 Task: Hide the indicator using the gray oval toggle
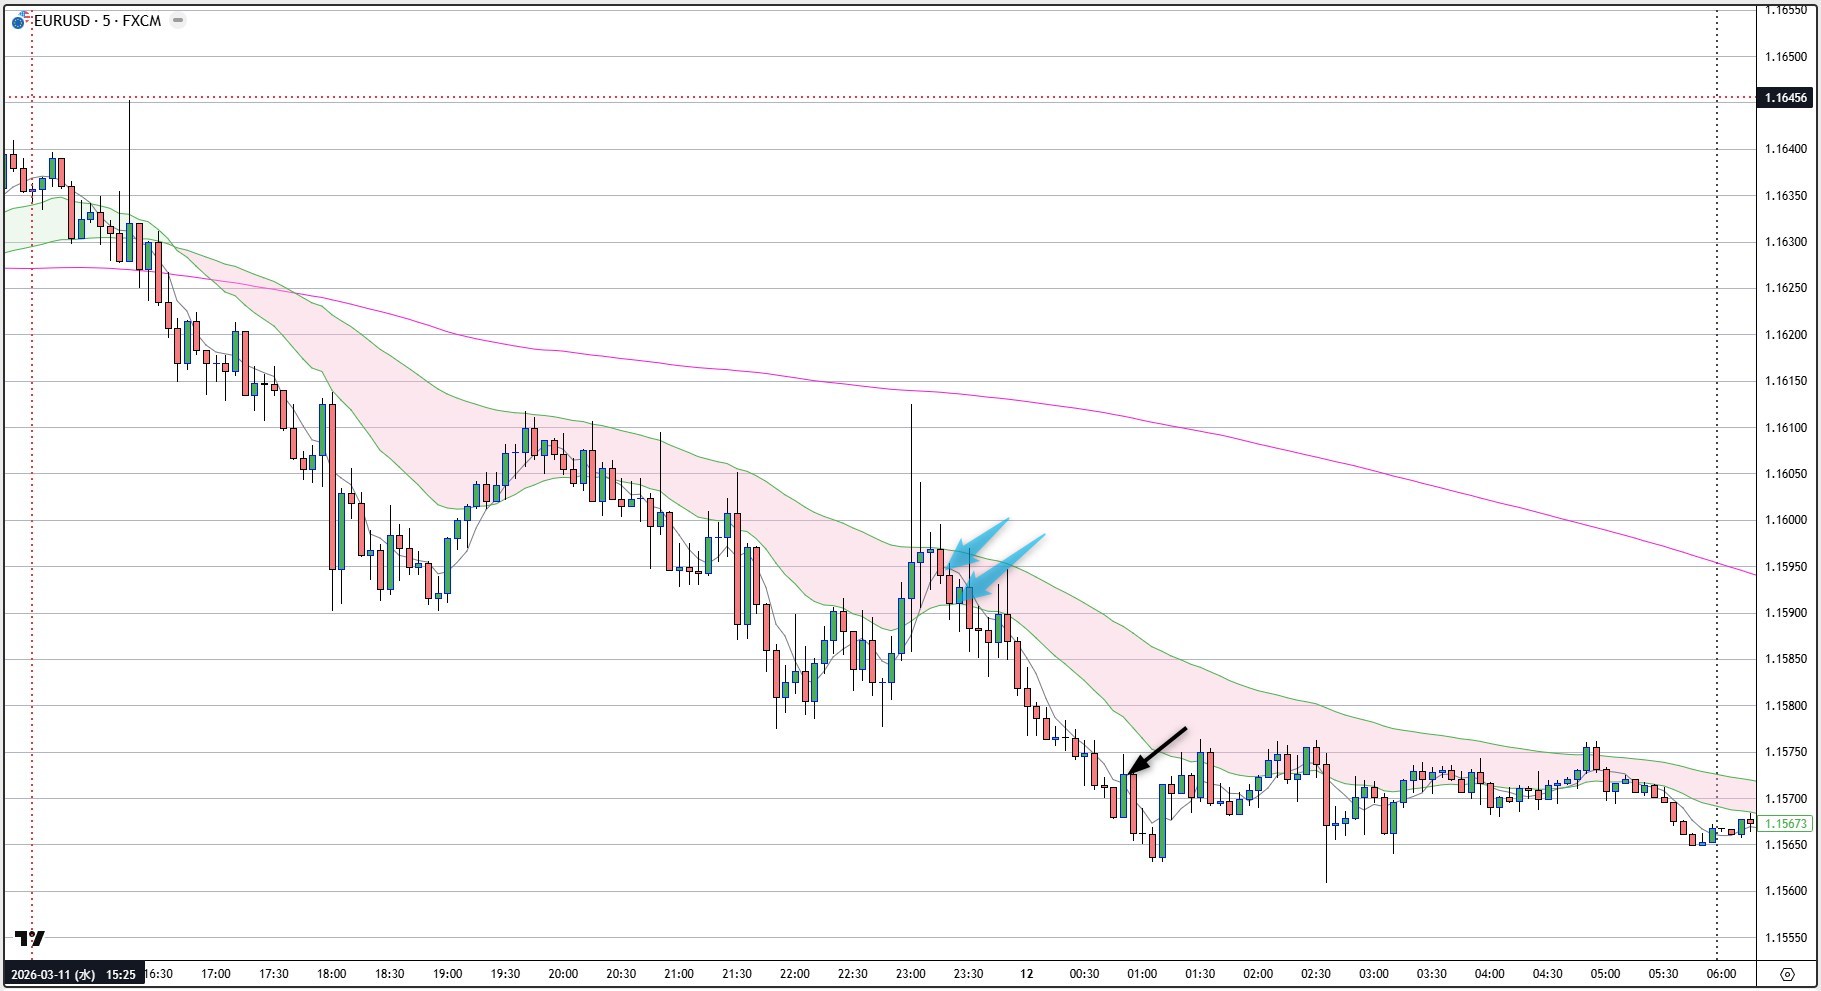click(177, 19)
